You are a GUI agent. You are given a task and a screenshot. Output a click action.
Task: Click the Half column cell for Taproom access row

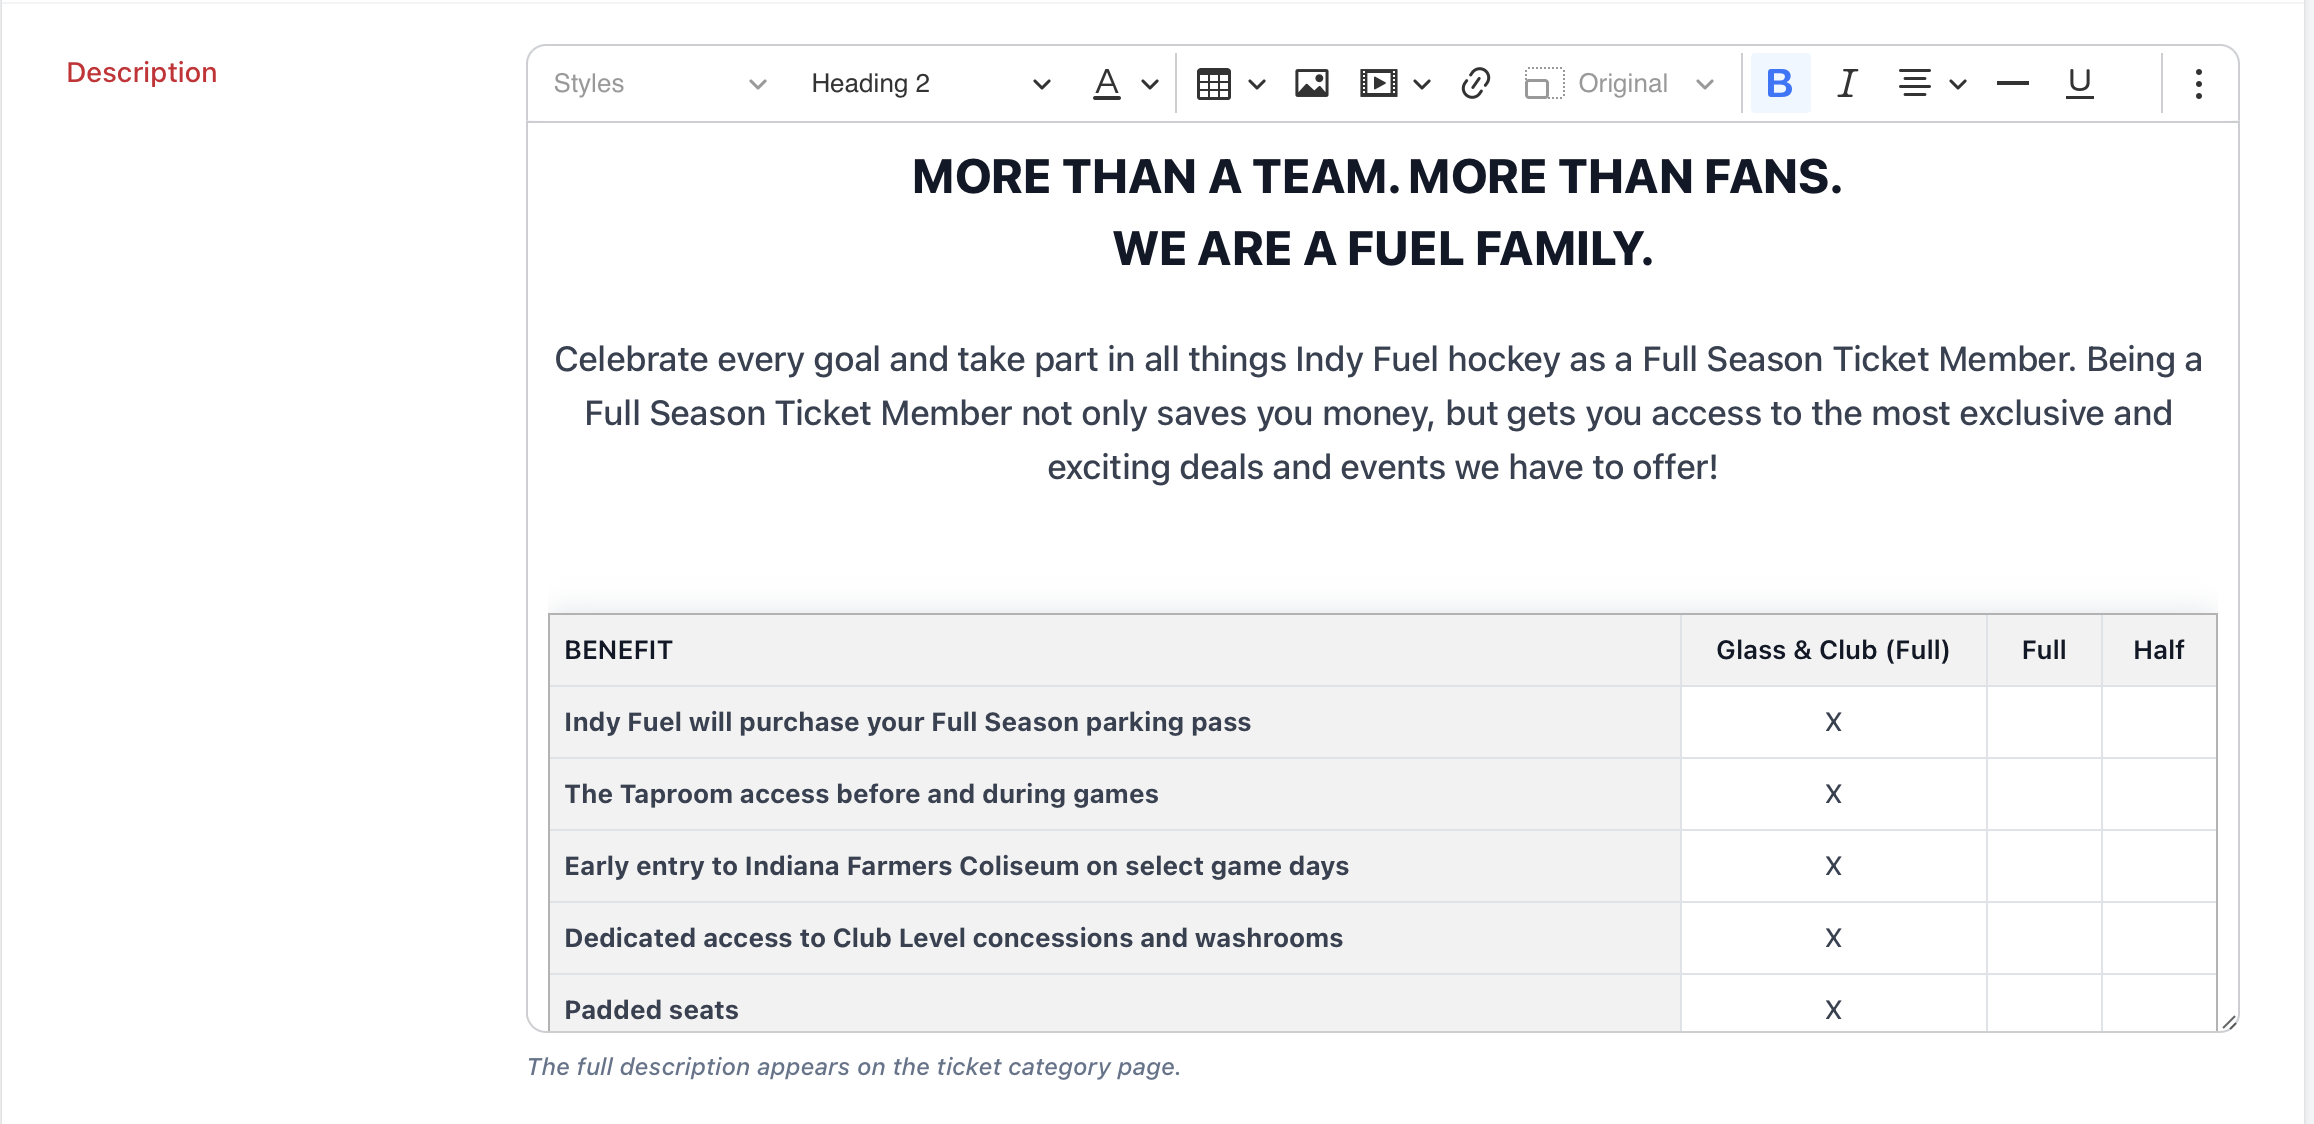[x=2159, y=794]
